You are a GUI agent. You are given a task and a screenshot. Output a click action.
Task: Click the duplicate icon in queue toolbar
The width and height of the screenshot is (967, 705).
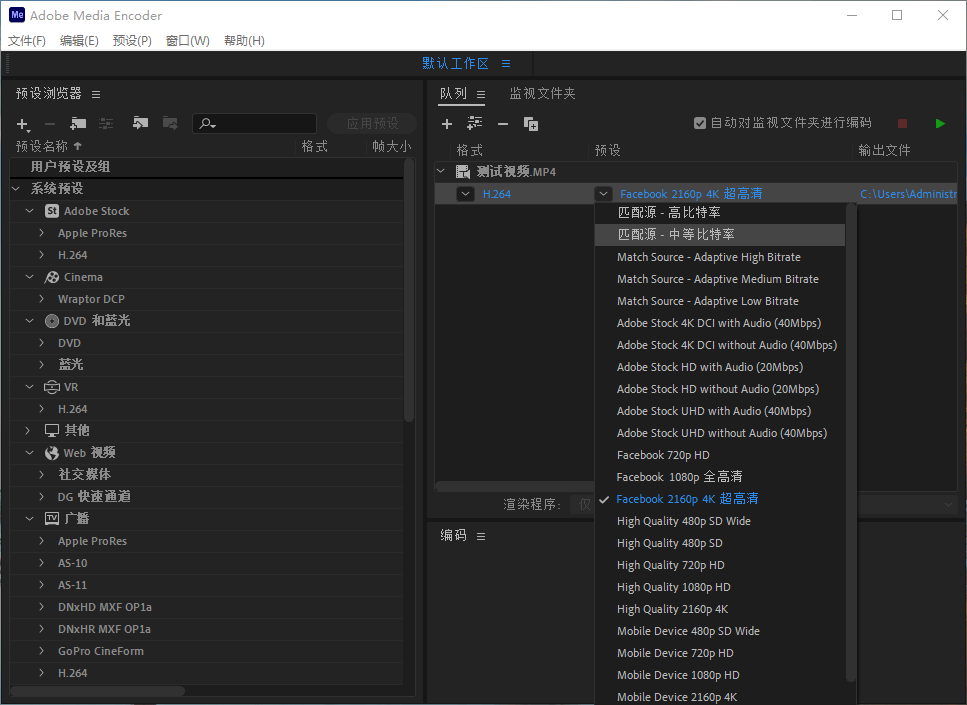pos(530,124)
